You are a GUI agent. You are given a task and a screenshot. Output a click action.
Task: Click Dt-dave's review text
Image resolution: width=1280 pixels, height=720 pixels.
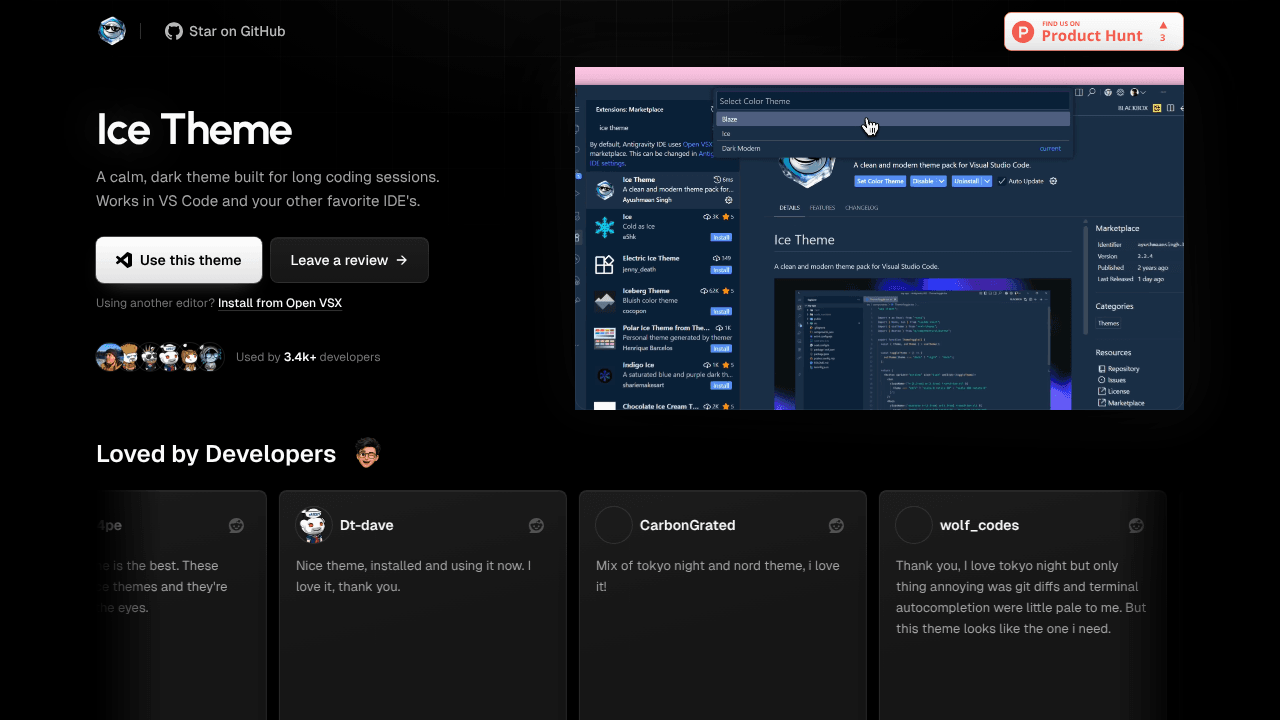pyautogui.click(x=413, y=576)
